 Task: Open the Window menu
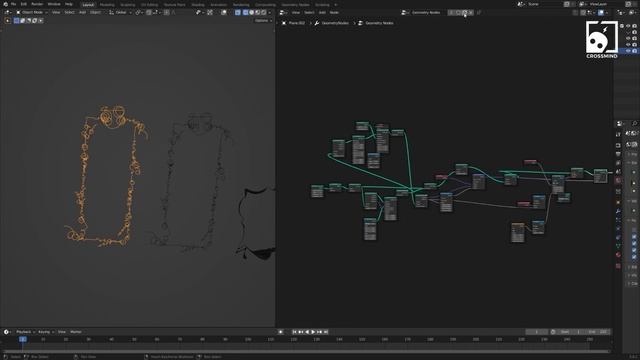54,4
